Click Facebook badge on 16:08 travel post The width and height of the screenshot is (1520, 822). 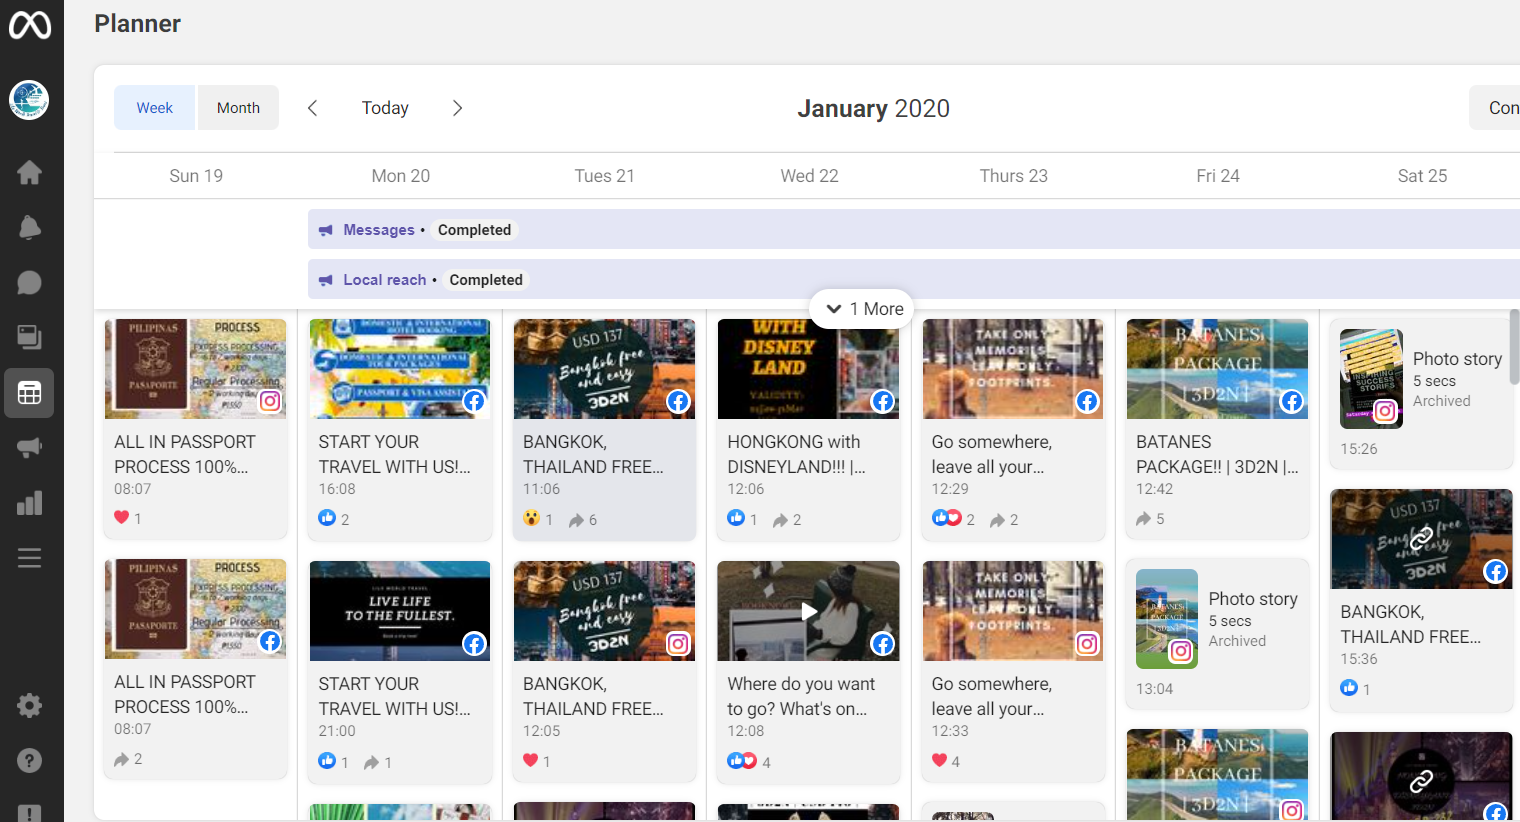(x=474, y=401)
